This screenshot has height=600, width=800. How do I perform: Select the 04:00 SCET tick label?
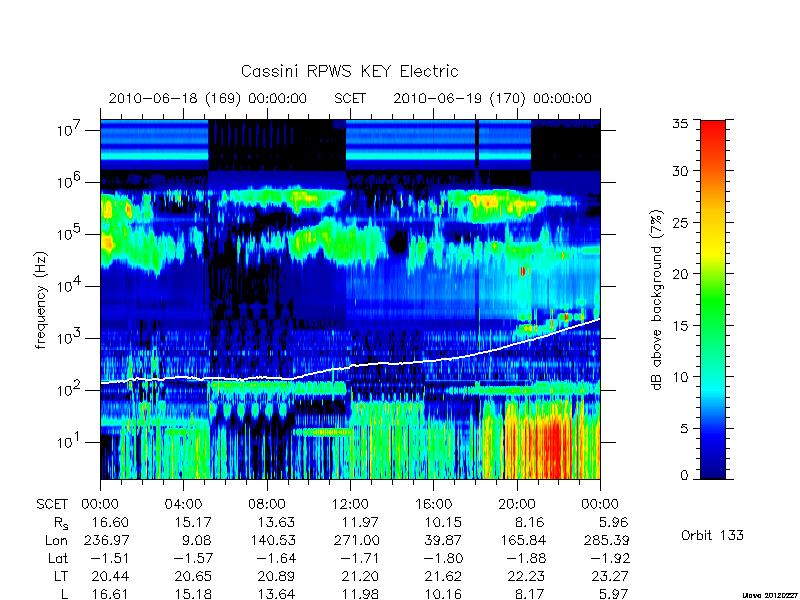click(x=183, y=504)
